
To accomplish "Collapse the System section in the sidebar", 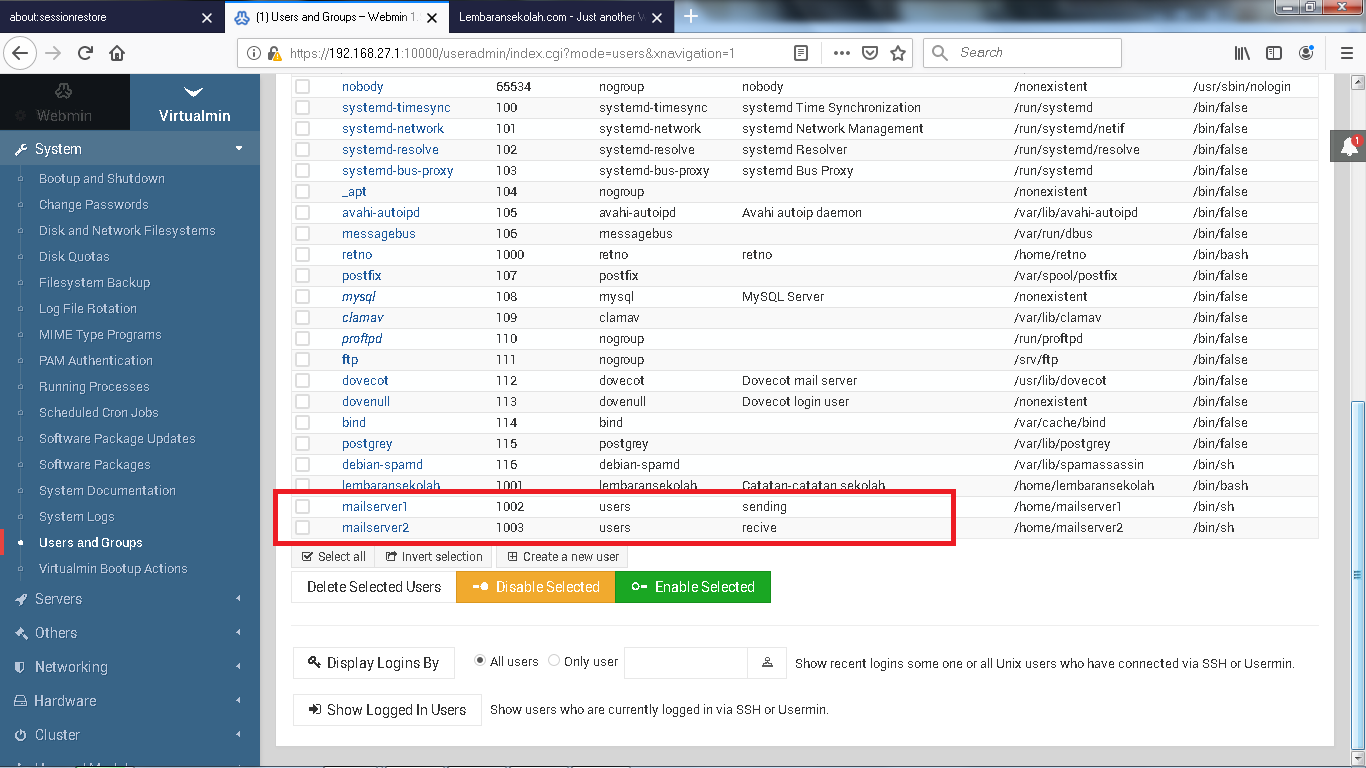I will pos(240,148).
